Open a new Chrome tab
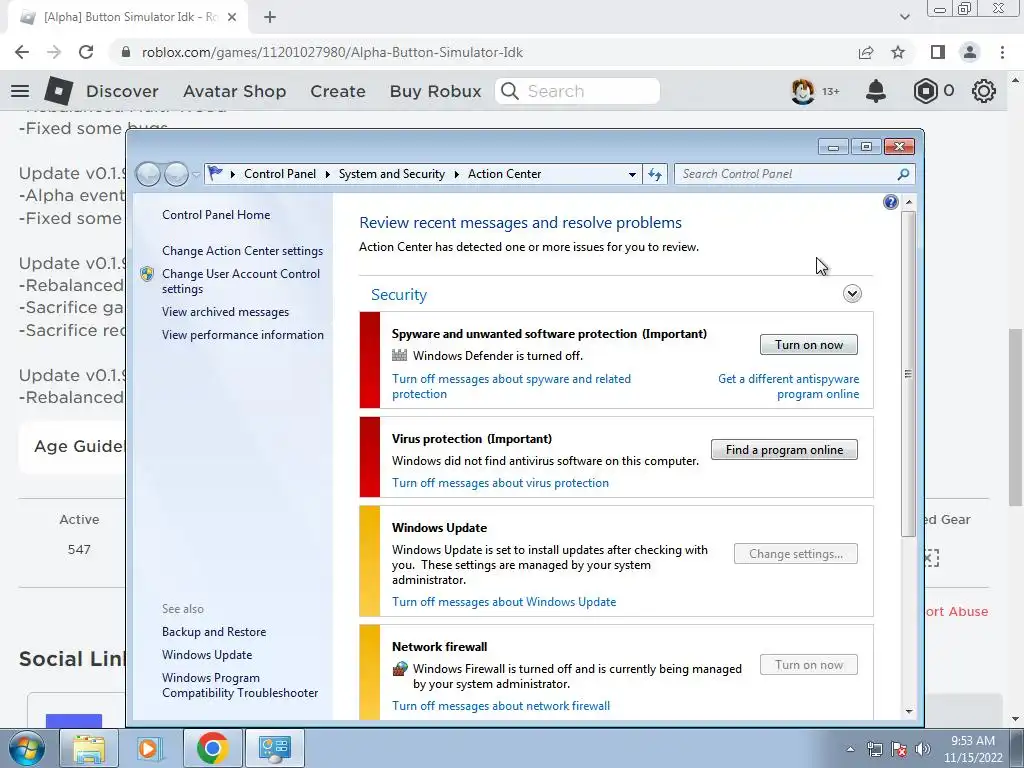This screenshot has height=768, width=1024. (270, 17)
